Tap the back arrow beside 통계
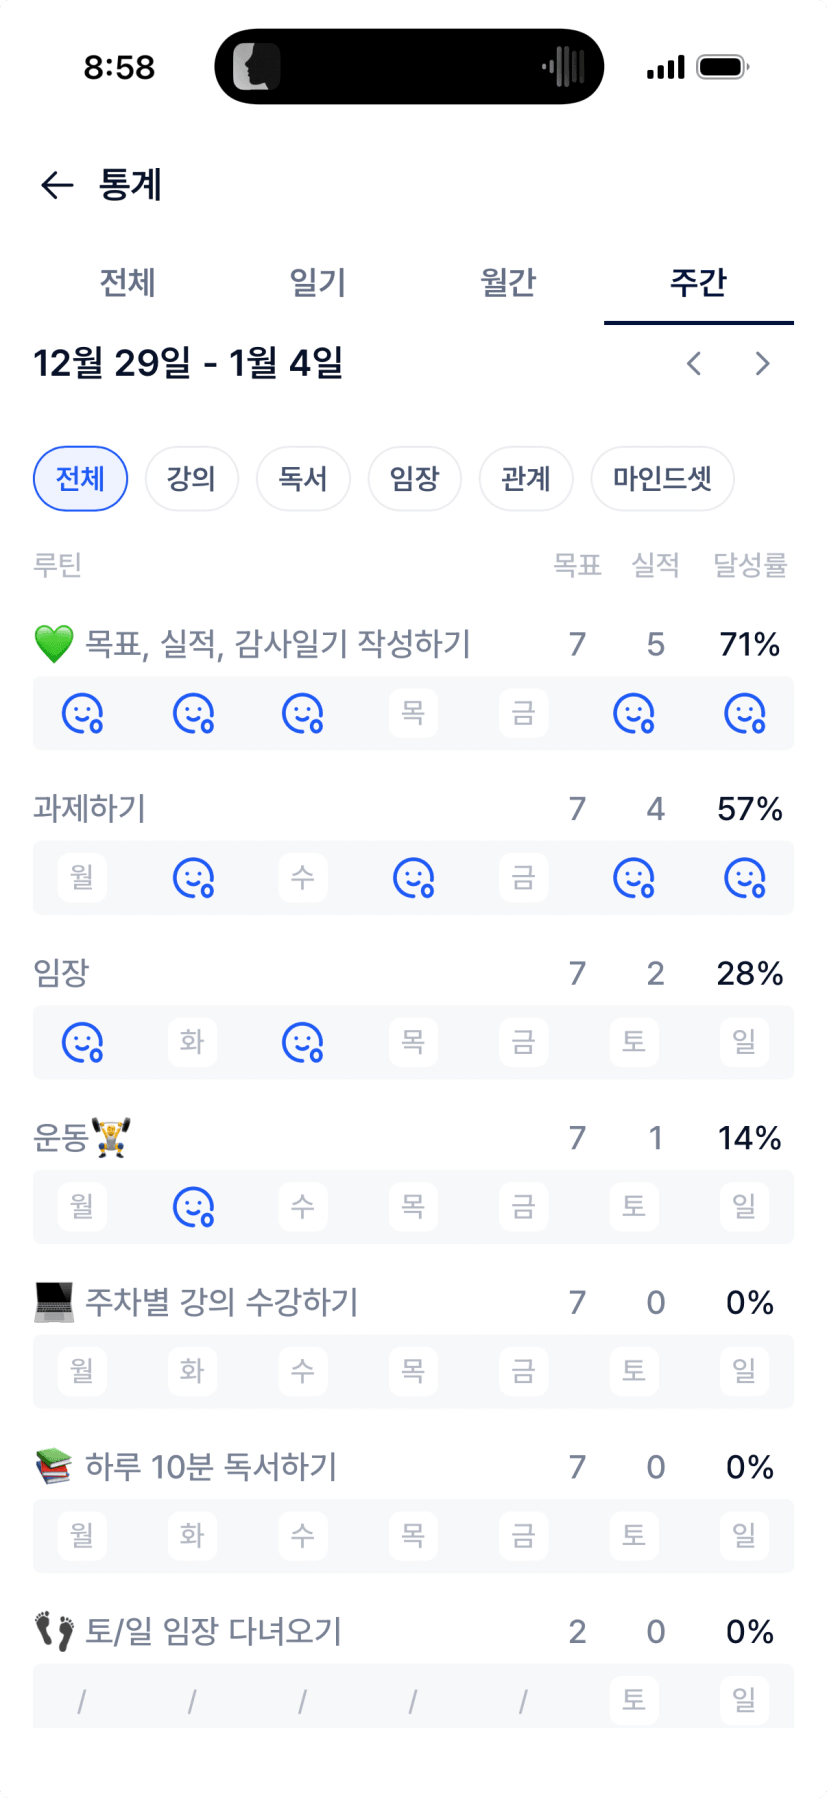The height and width of the screenshot is (1798, 827). 57,185
